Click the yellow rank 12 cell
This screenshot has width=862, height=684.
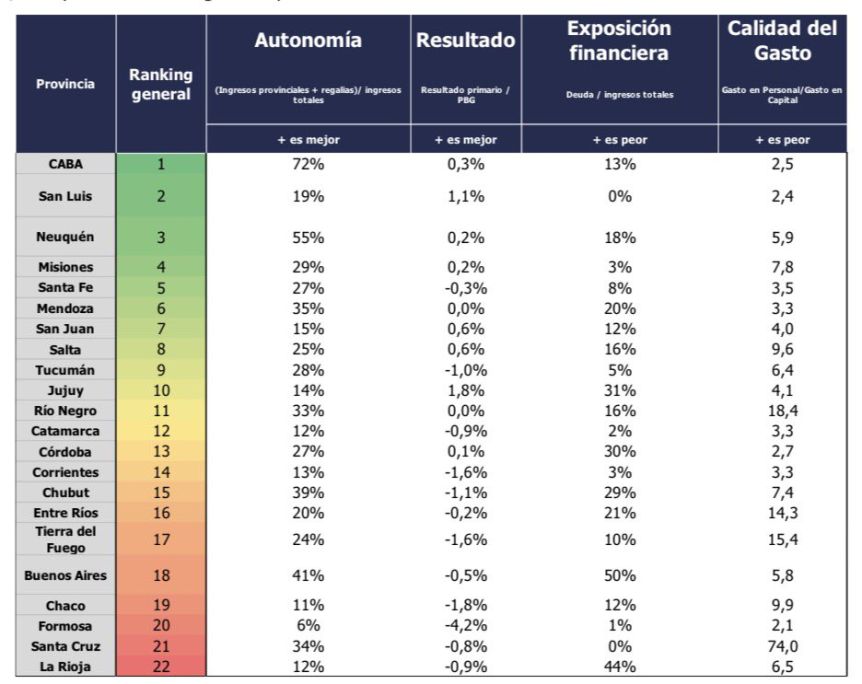coord(161,432)
